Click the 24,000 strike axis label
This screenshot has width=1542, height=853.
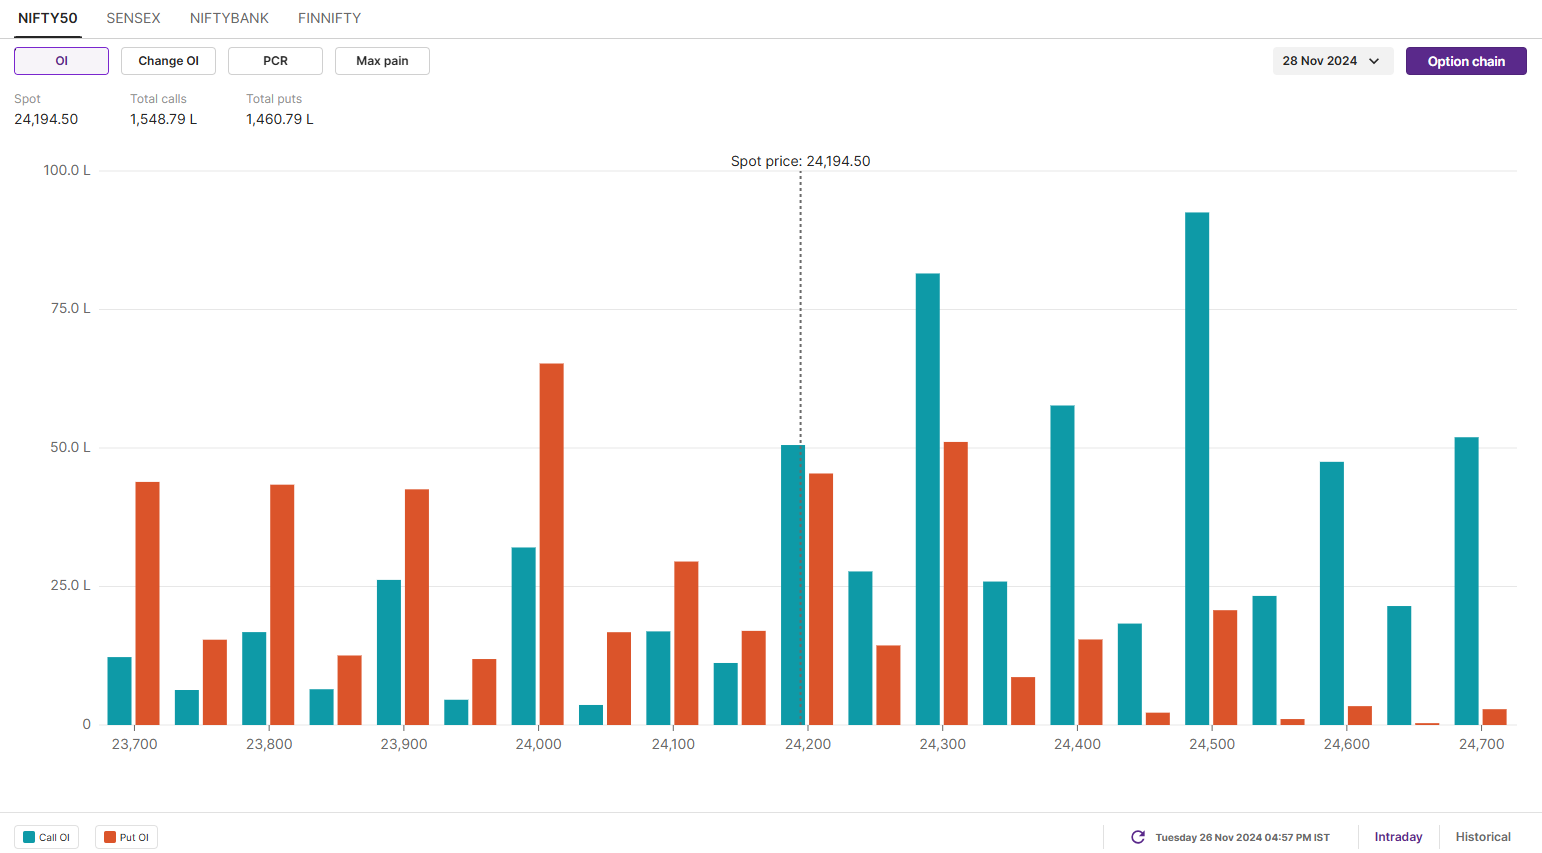click(x=538, y=744)
